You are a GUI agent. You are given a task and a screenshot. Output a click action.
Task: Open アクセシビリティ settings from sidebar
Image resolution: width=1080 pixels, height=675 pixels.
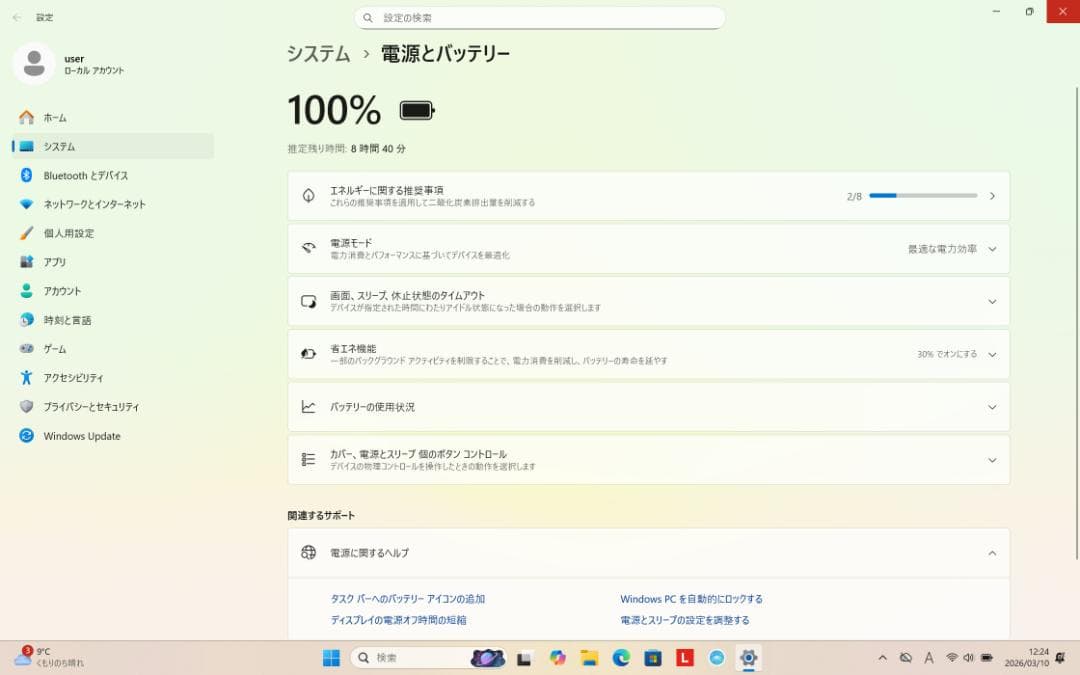click(77, 377)
